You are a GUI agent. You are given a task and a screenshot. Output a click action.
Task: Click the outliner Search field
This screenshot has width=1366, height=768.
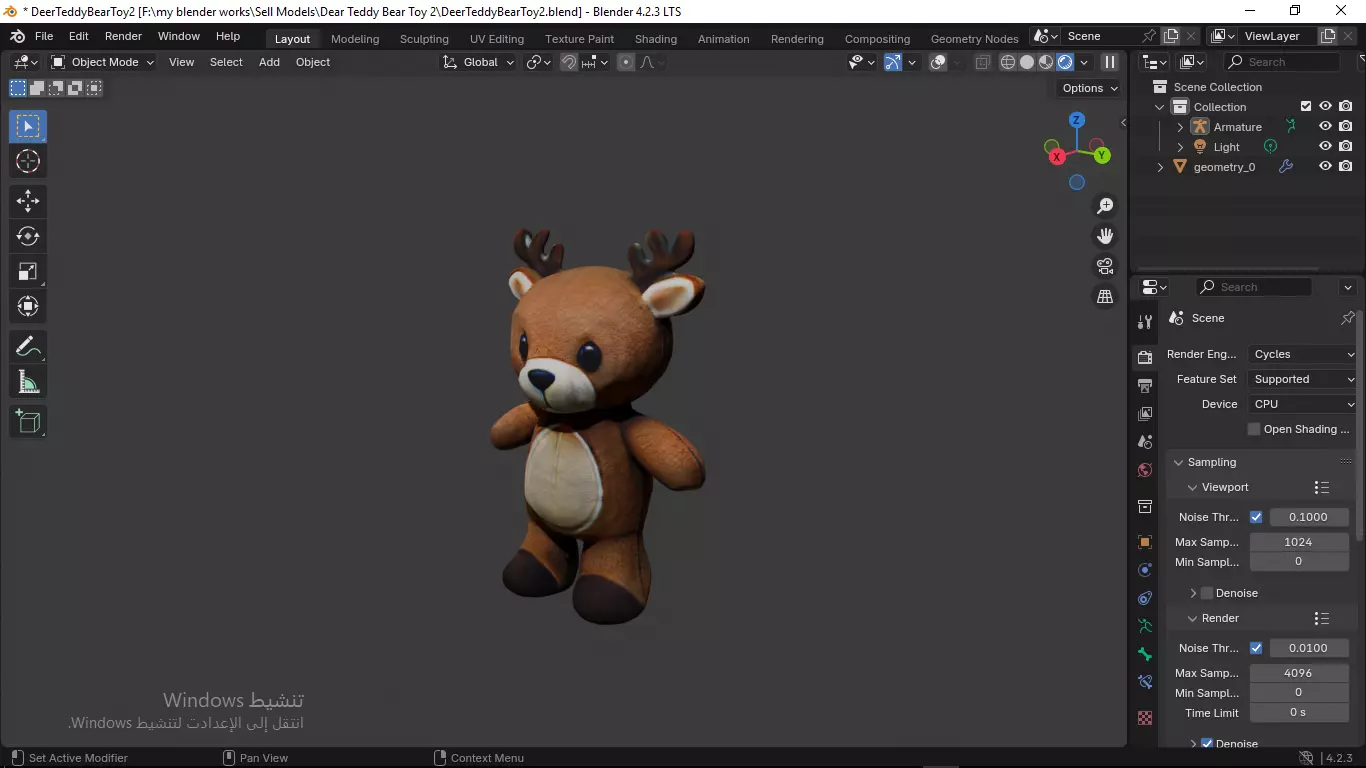(x=1282, y=62)
